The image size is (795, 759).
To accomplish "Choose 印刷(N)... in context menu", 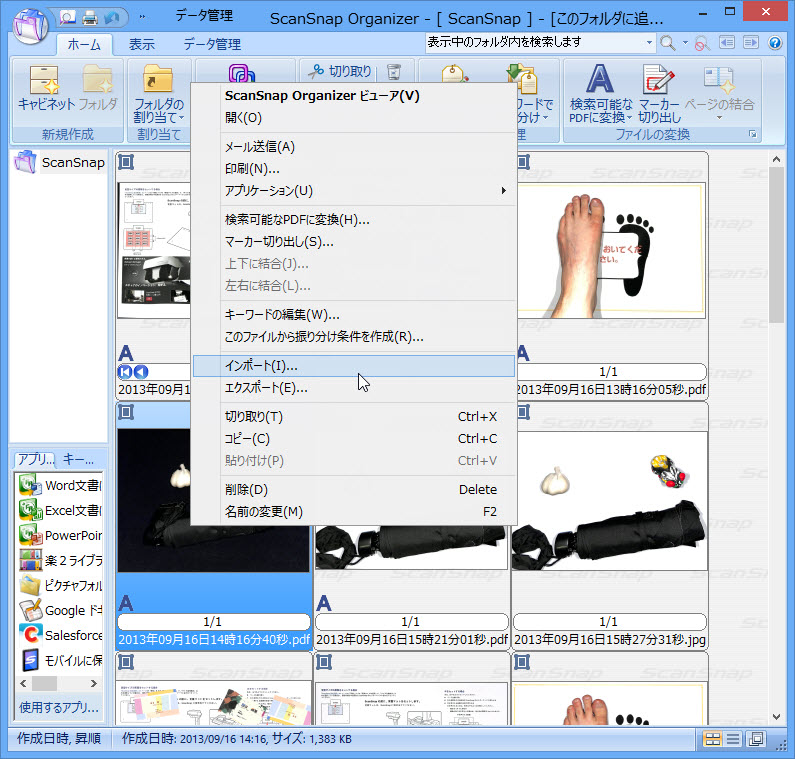I will point(354,168).
